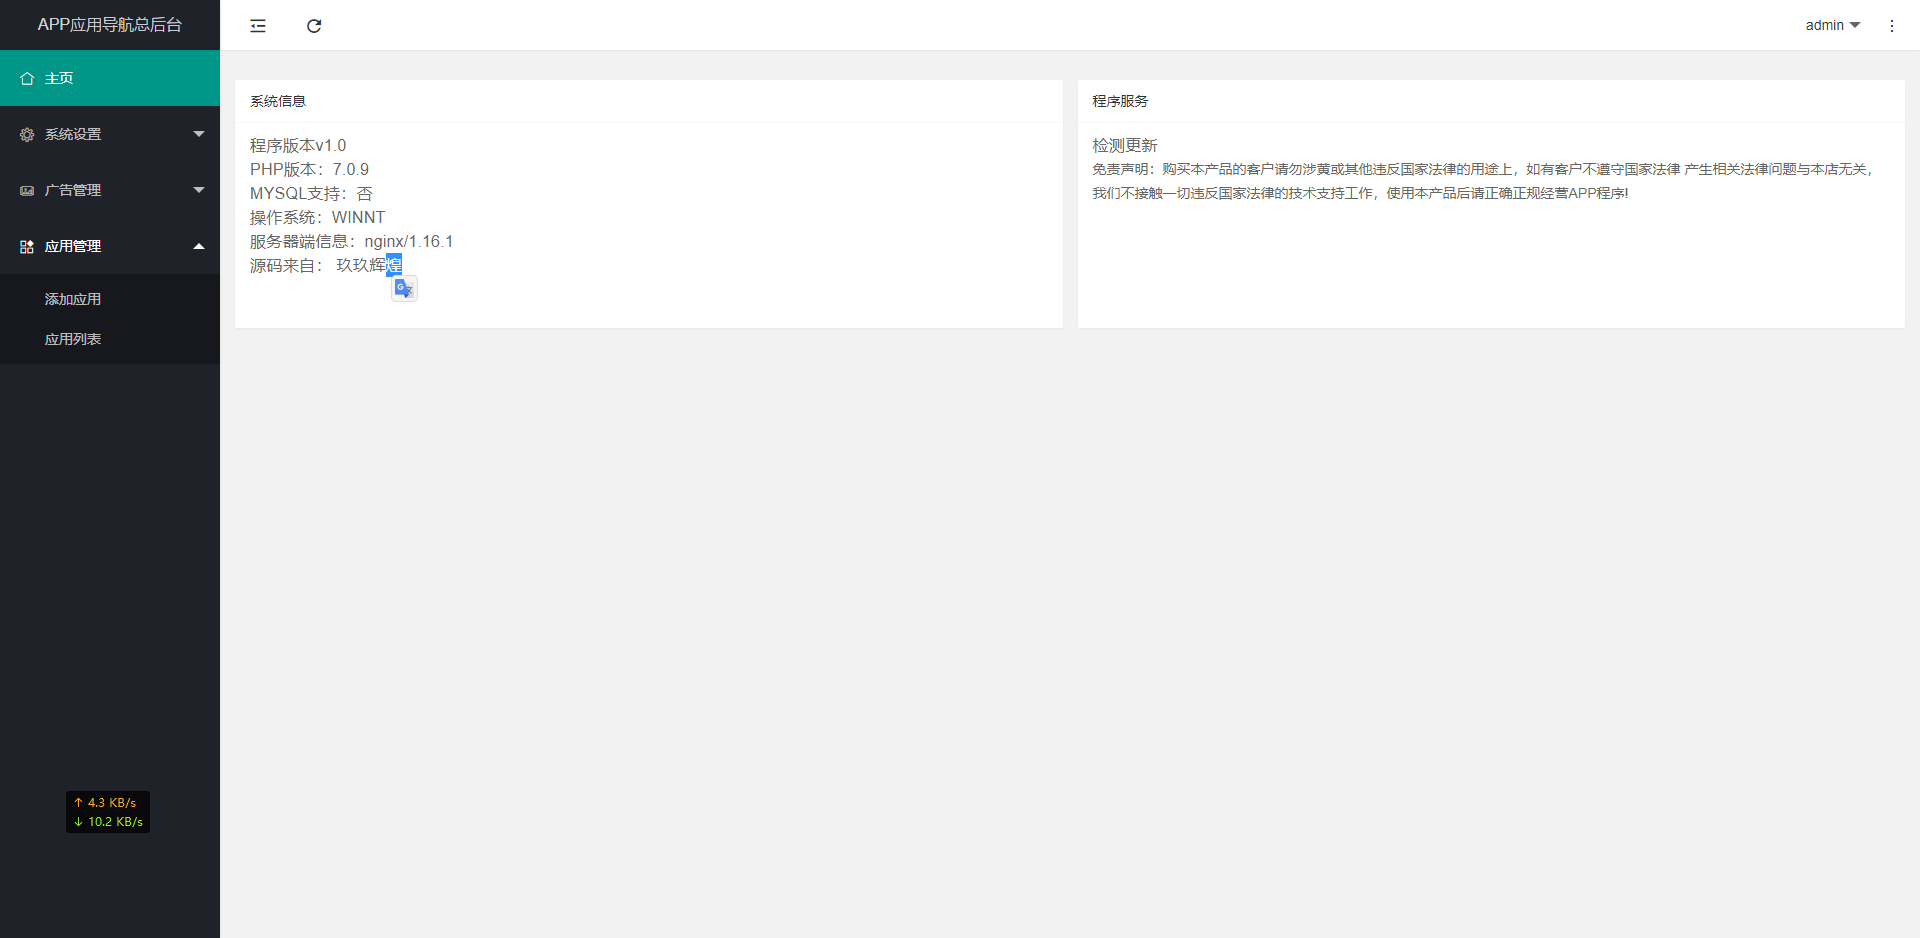The width and height of the screenshot is (1920, 938).
Task: Select the 应用管理 sidebar menu
Action: pyautogui.click(x=110, y=246)
